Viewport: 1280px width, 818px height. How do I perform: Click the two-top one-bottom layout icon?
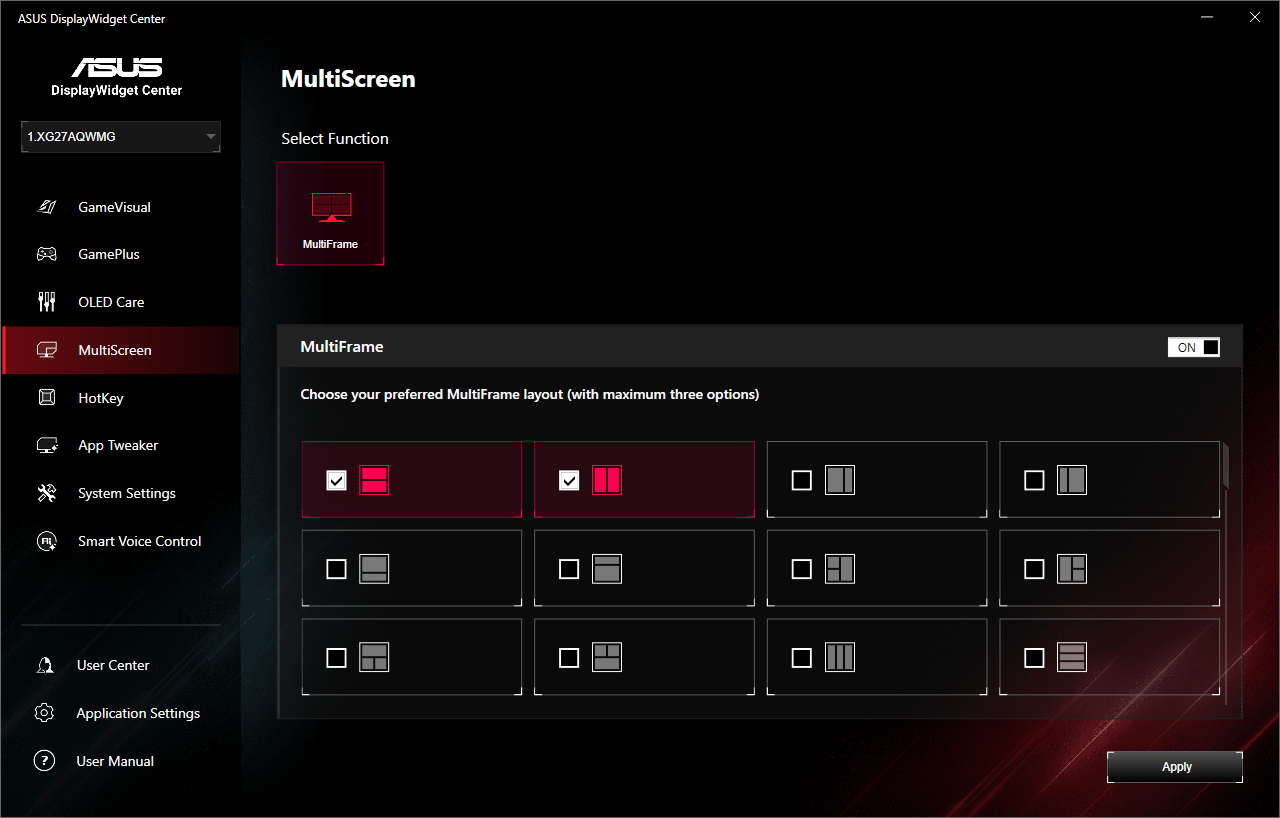(x=607, y=657)
